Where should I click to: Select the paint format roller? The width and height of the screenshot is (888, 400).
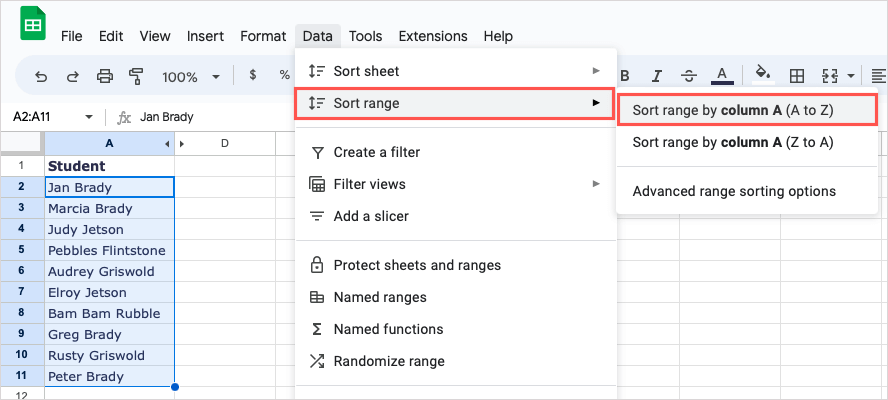click(136, 76)
